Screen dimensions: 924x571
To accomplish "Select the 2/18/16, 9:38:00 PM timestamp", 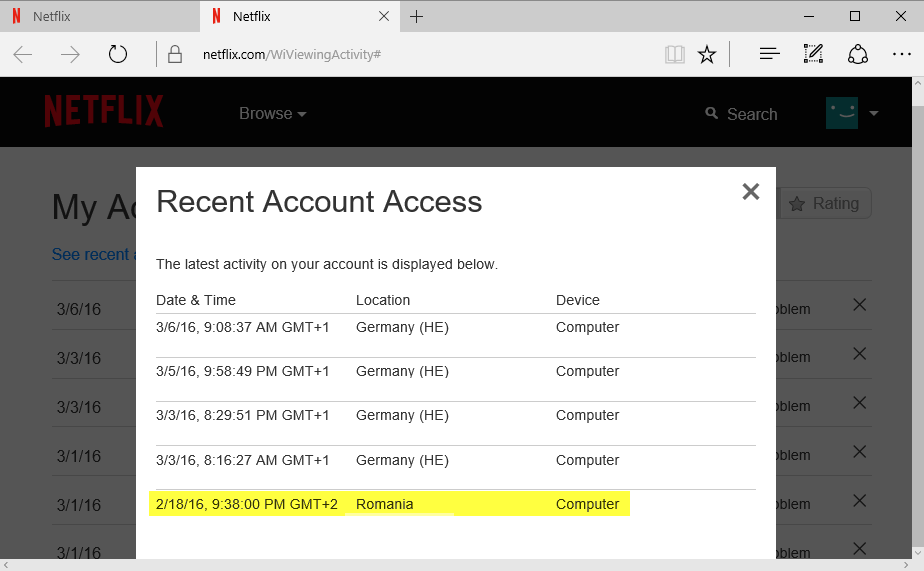I will click(x=247, y=504).
